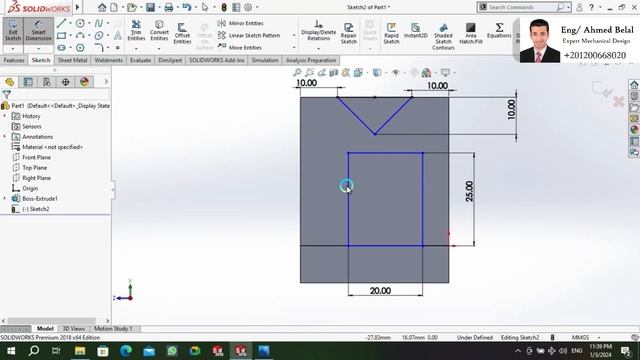
Task: Click the Print icon in top toolbar
Action: [169, 7]
